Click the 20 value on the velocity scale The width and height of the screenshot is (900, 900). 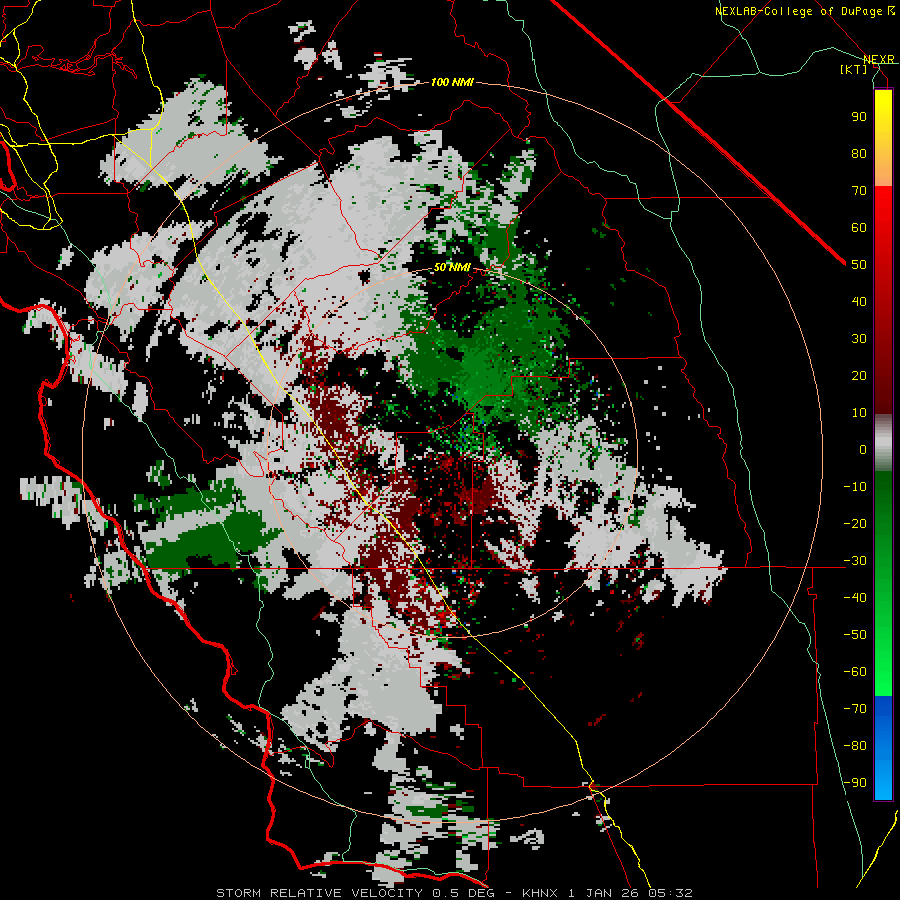click(x=859, y=375)
